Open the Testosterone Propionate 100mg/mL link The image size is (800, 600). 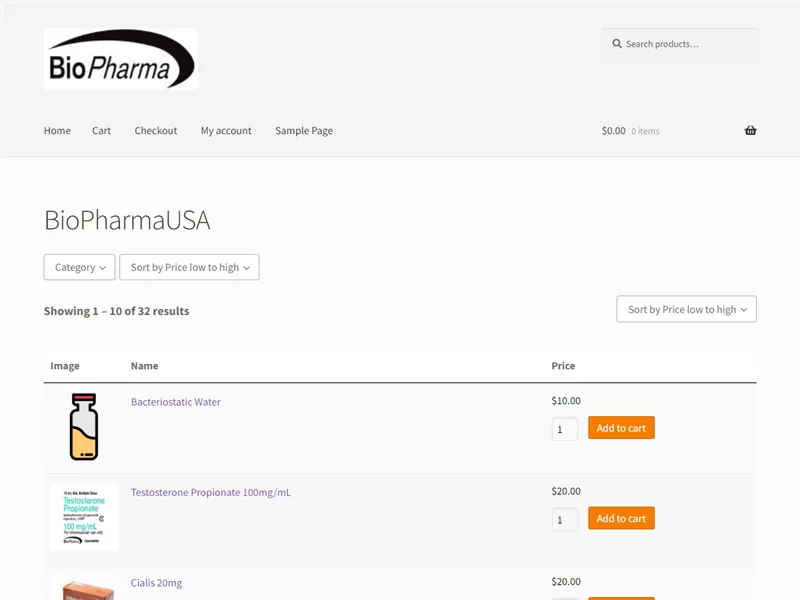(211, 492)
